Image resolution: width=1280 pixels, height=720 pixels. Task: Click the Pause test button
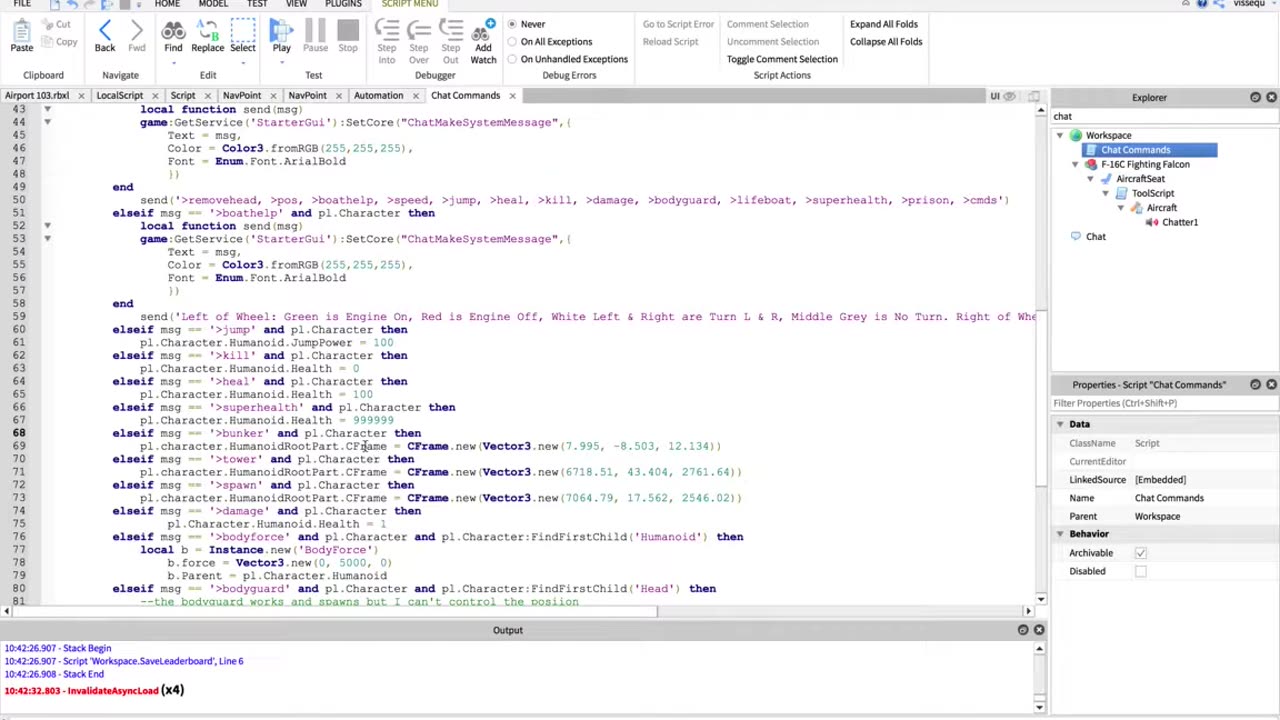[315, 38]
